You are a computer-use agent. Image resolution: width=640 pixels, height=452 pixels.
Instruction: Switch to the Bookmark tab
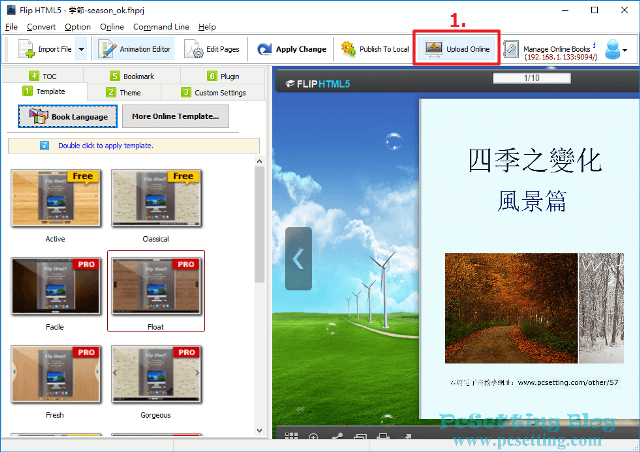pos(131,76)
